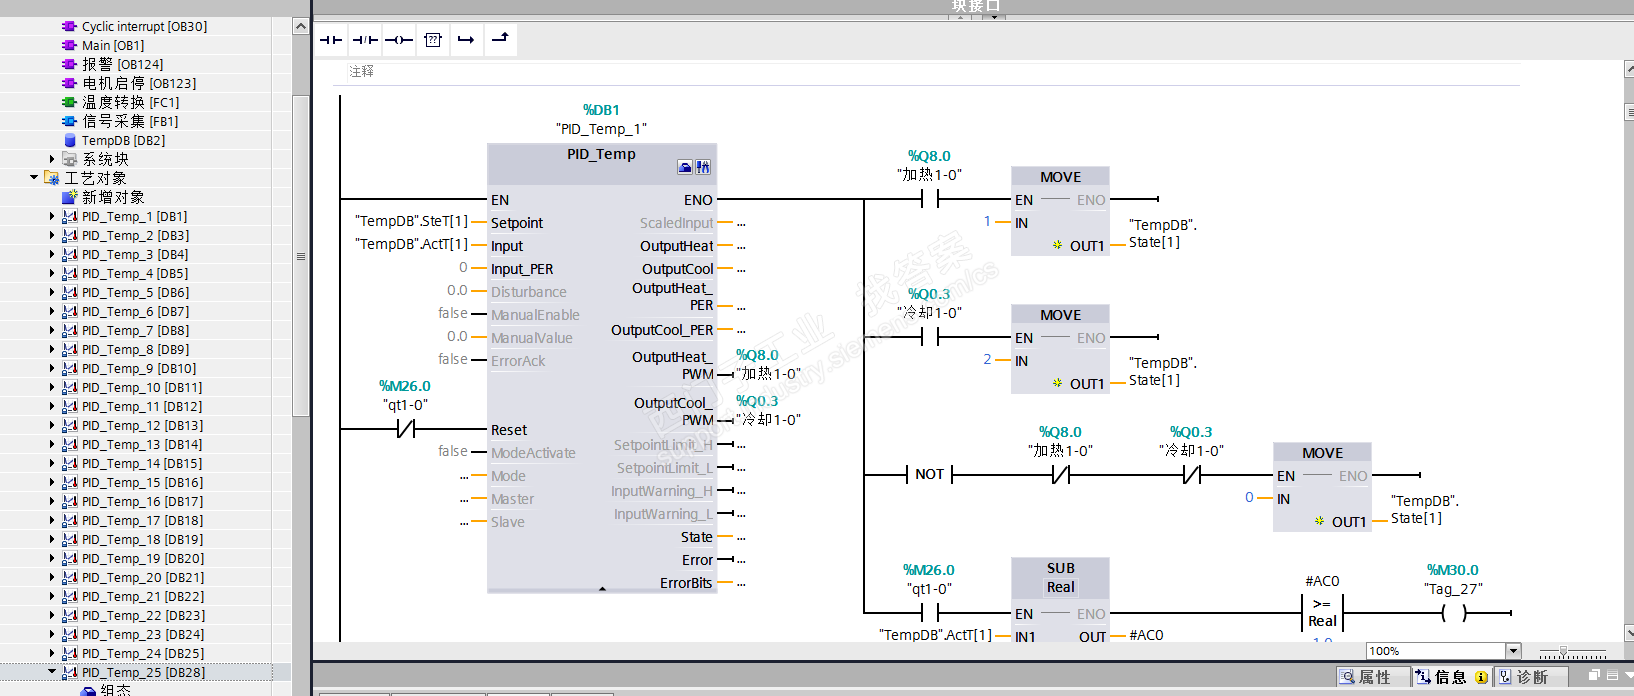The width and height of the screenshot is (1634, 696).
Task: Insert an empty box instruction
Action: click(x=433, y=40)
